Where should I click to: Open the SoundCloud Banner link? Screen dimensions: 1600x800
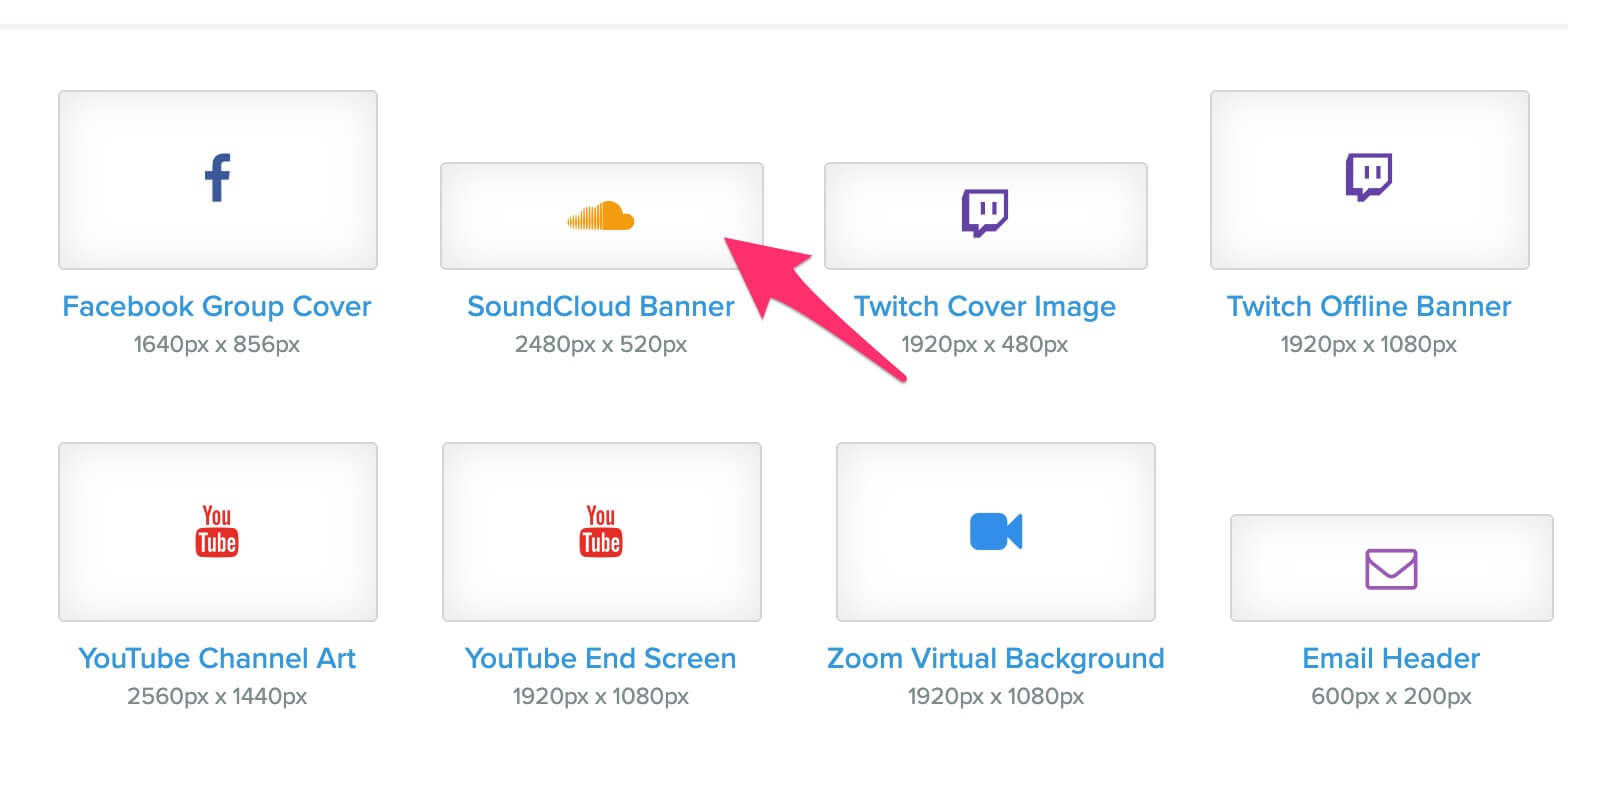[601, 306]
